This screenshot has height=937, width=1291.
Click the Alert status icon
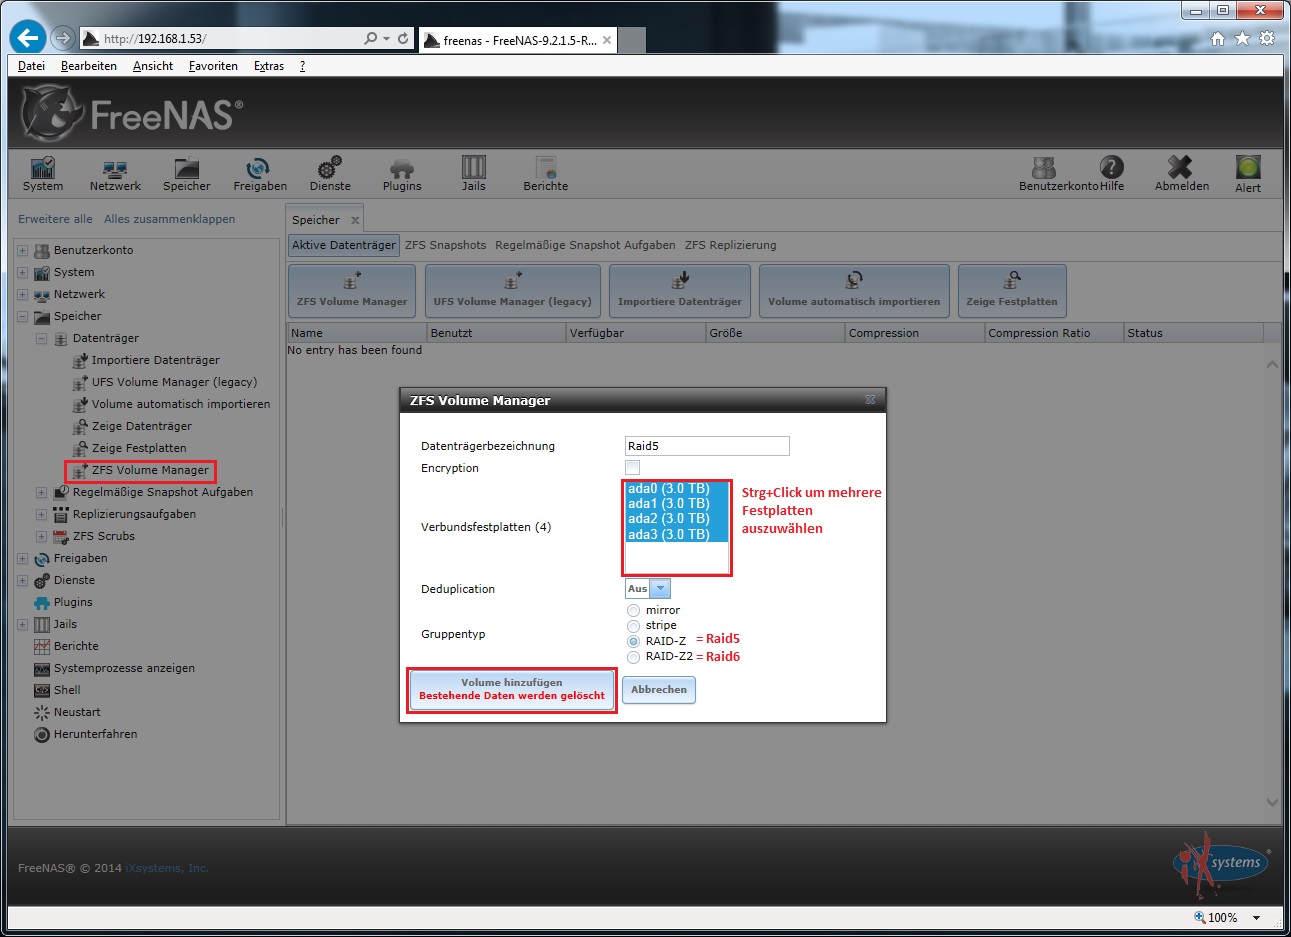[1248, 173]
